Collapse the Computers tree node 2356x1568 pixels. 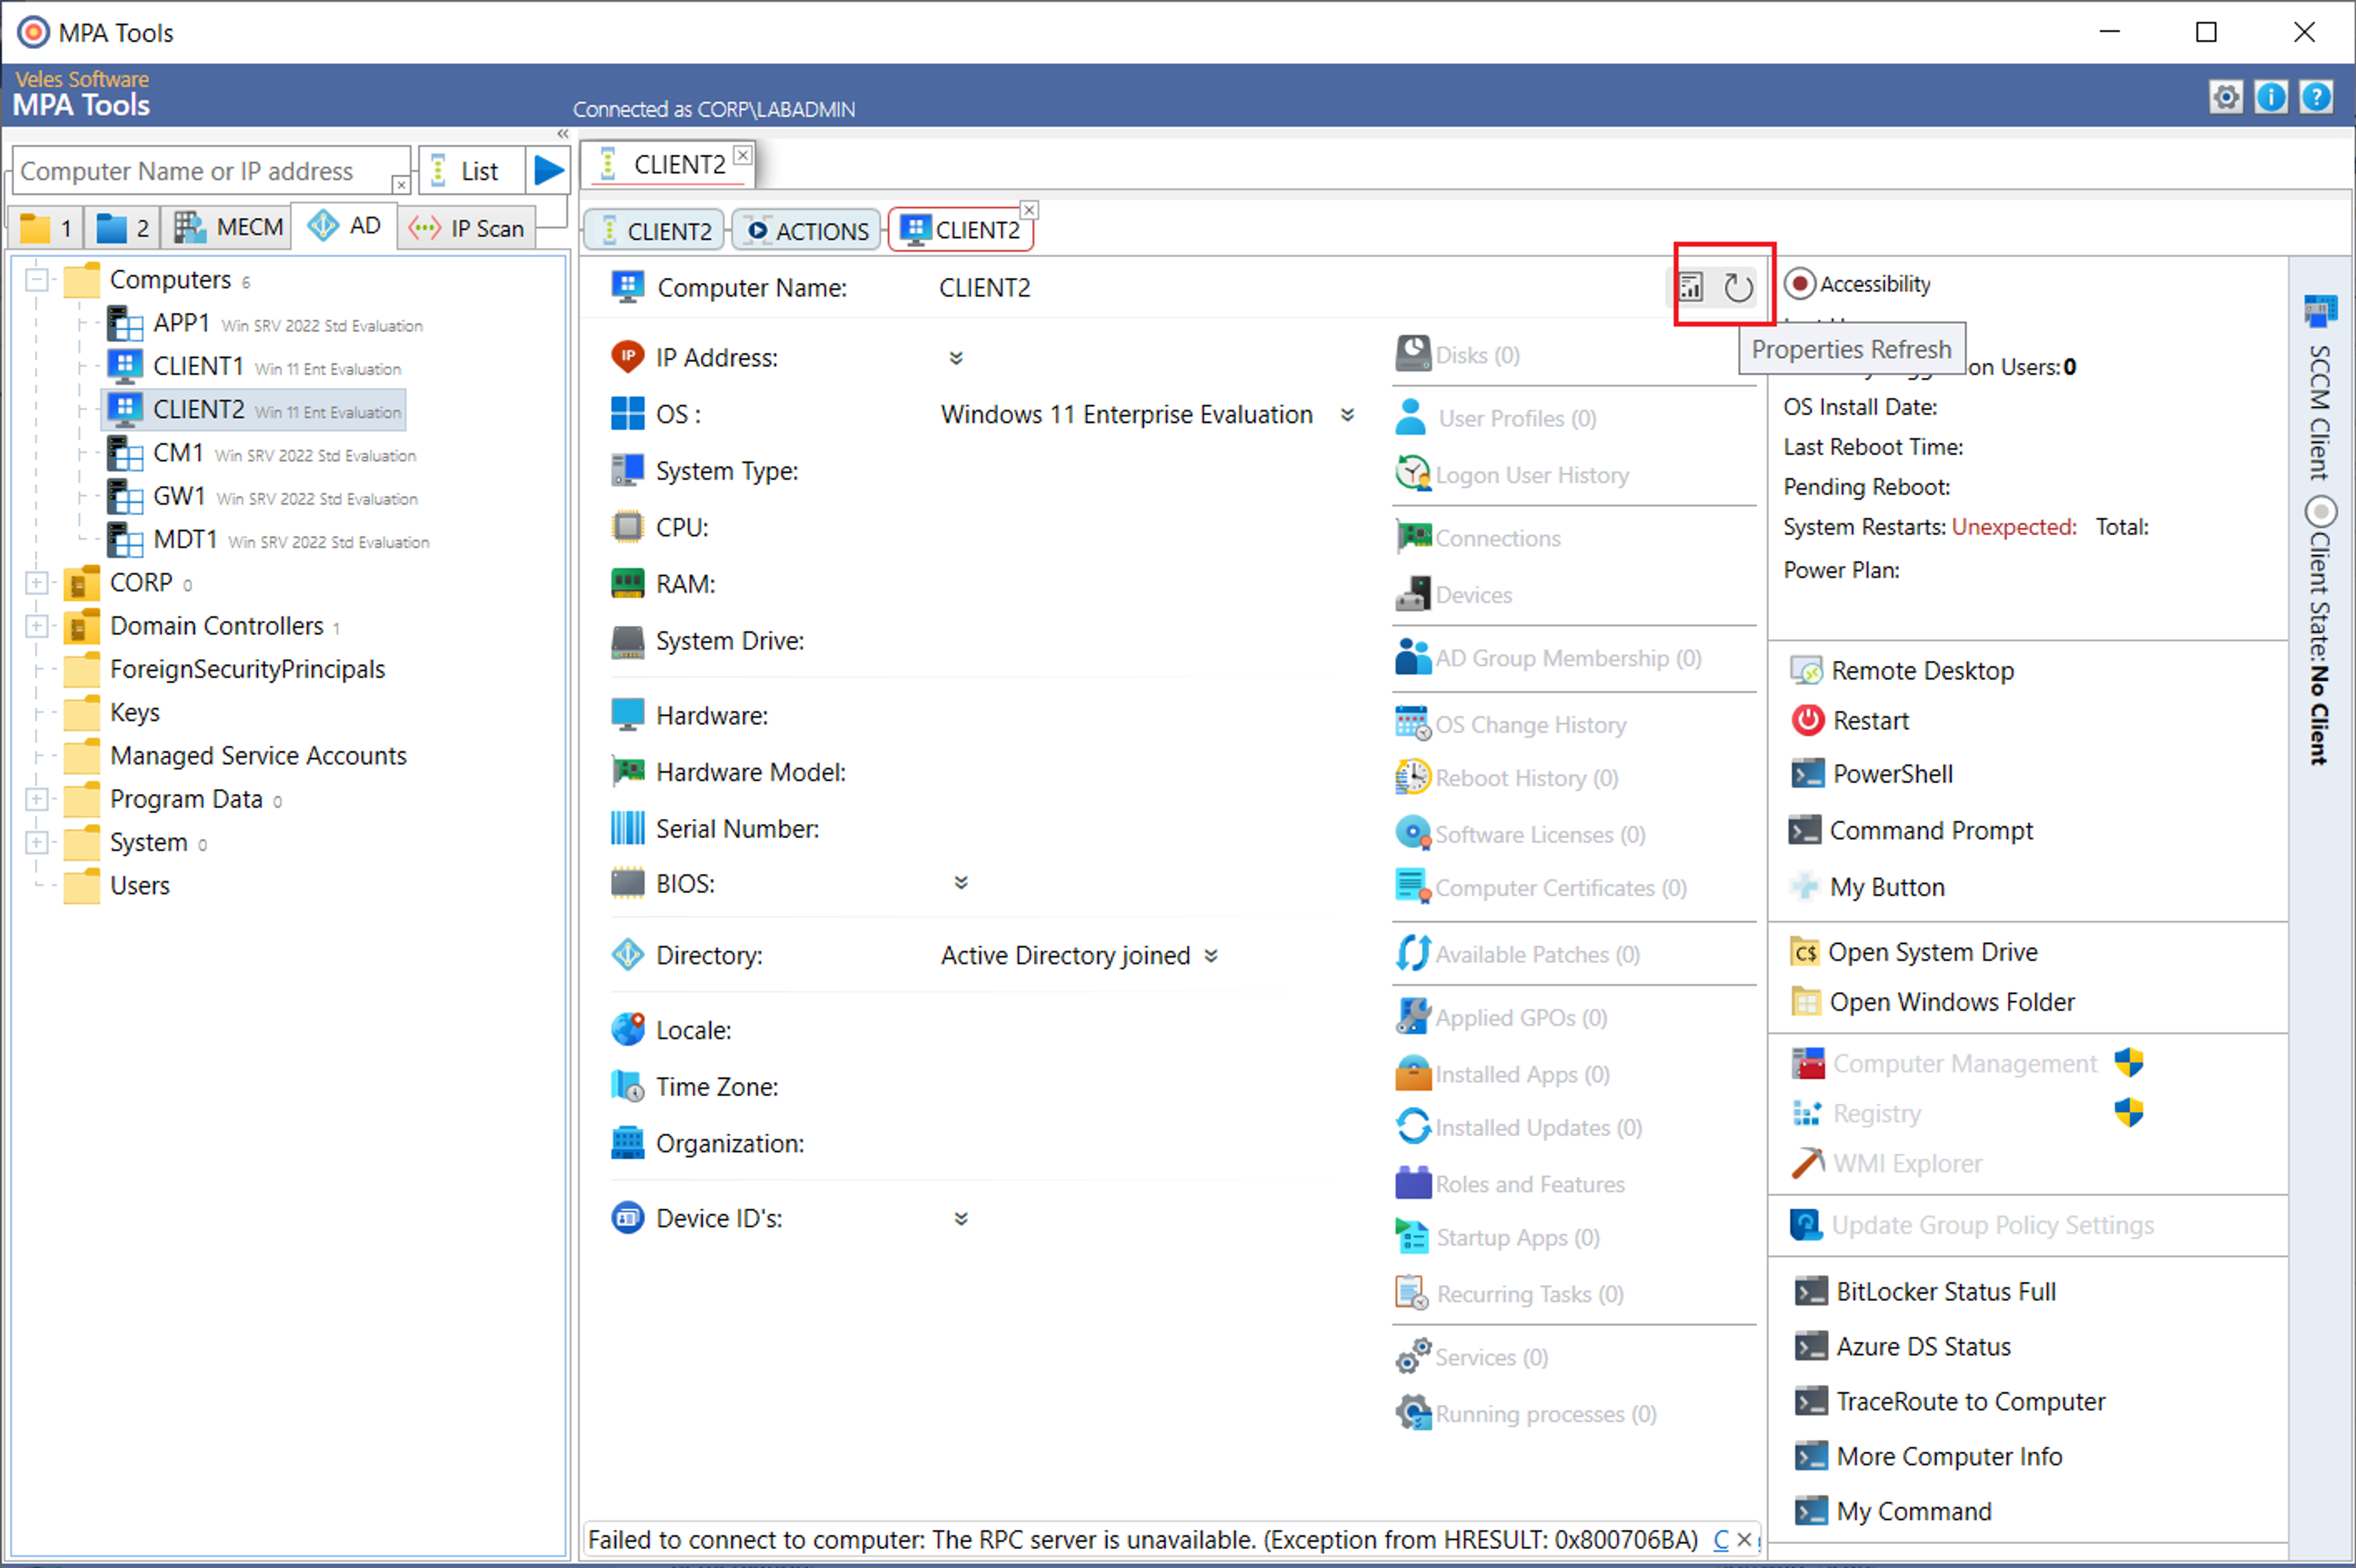click(37, 279)
